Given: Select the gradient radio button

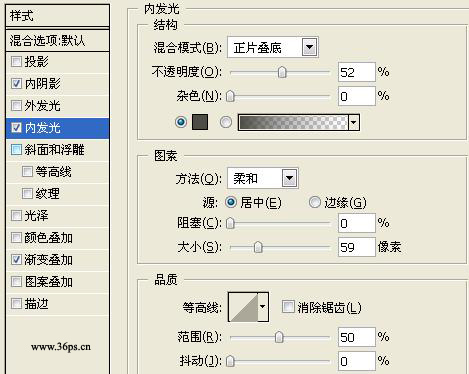Looking at the screenshot, I should (226, 122).
